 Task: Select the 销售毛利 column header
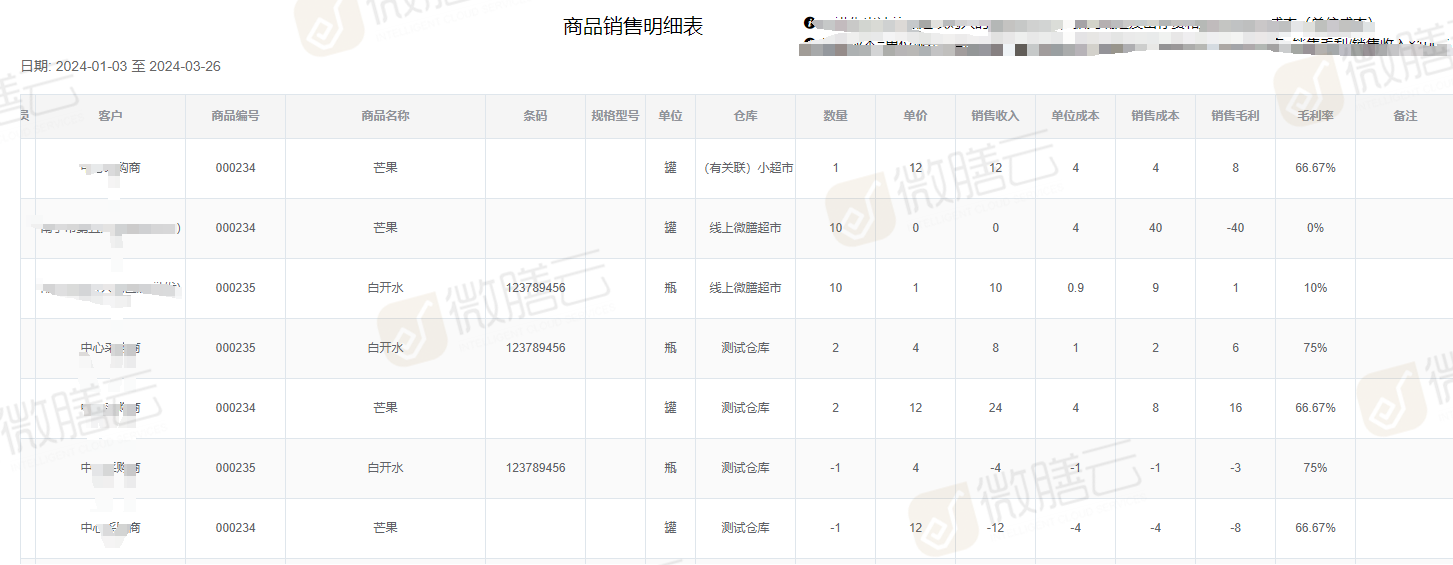click(1235, 116)
